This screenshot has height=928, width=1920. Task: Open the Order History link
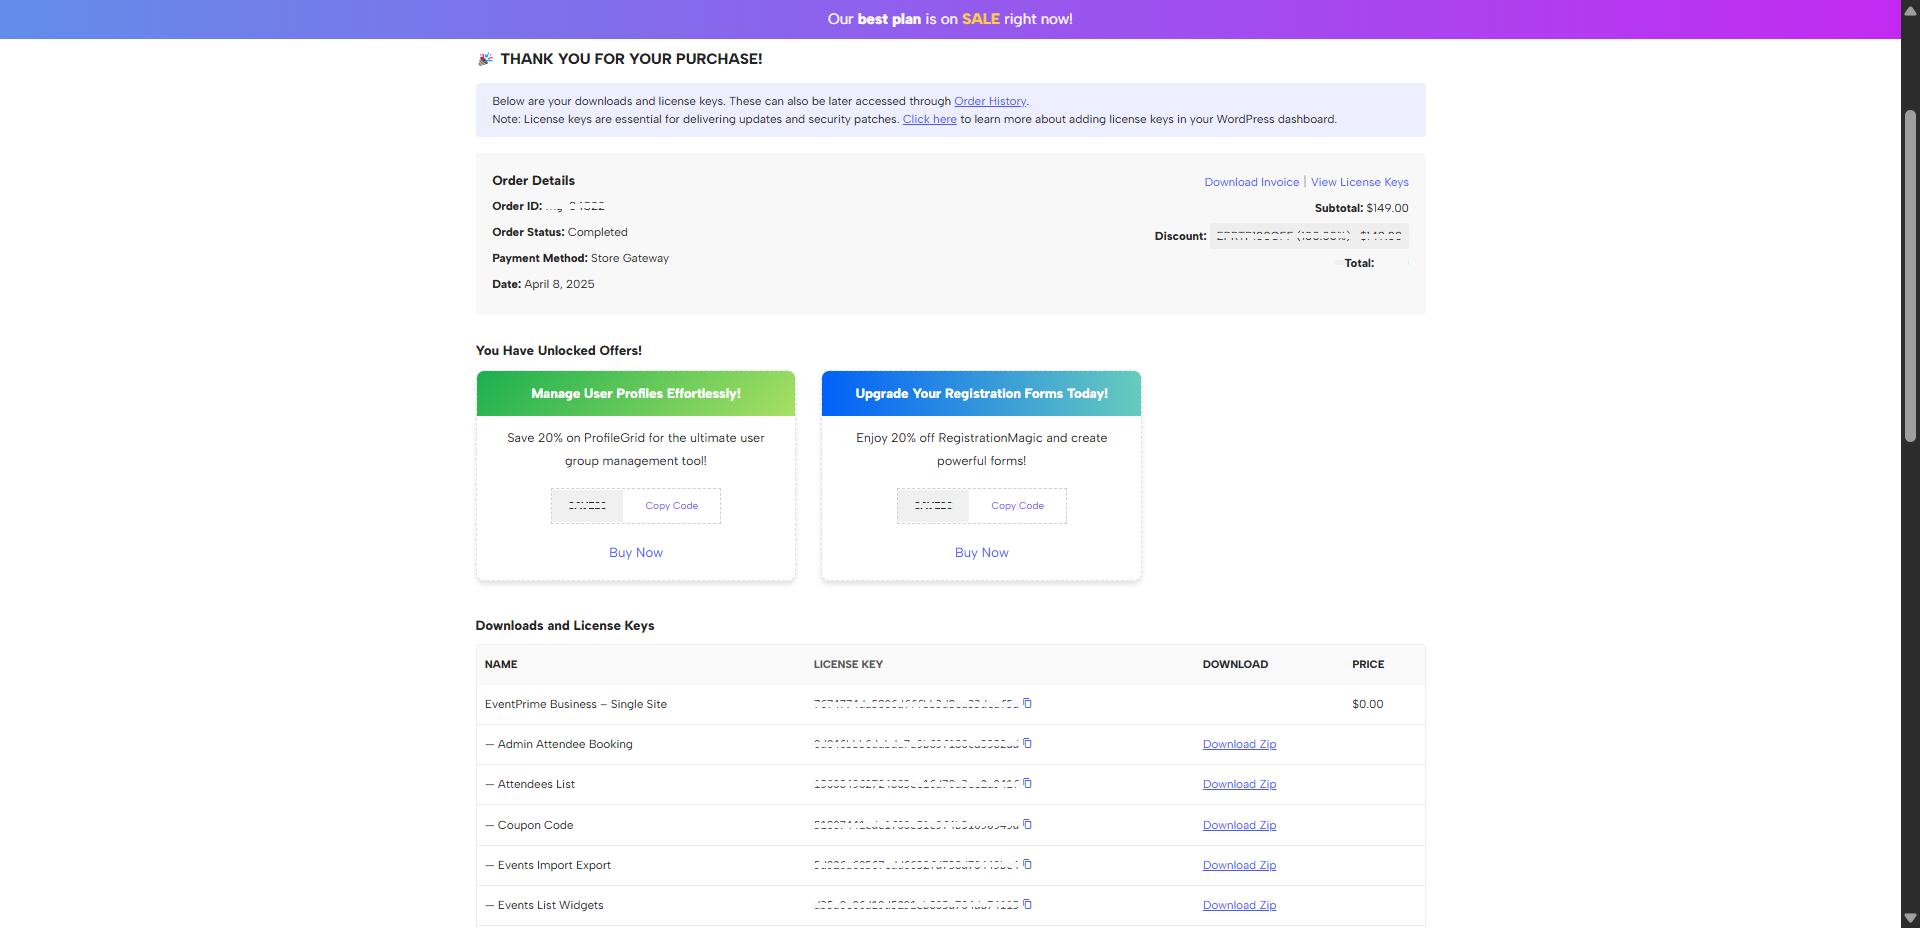(x=989, y=101)
